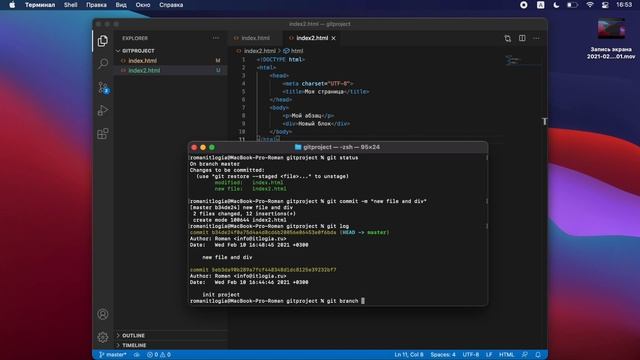Click index2.html in the breadcrumb
640x360 pixels.
click(260, 51)
